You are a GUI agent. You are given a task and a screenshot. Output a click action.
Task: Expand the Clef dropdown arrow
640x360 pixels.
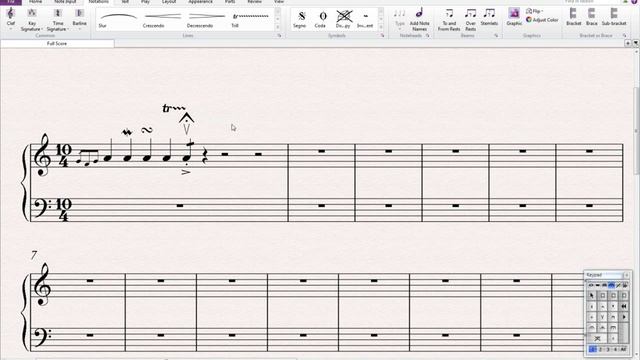(x=11, y=29)
